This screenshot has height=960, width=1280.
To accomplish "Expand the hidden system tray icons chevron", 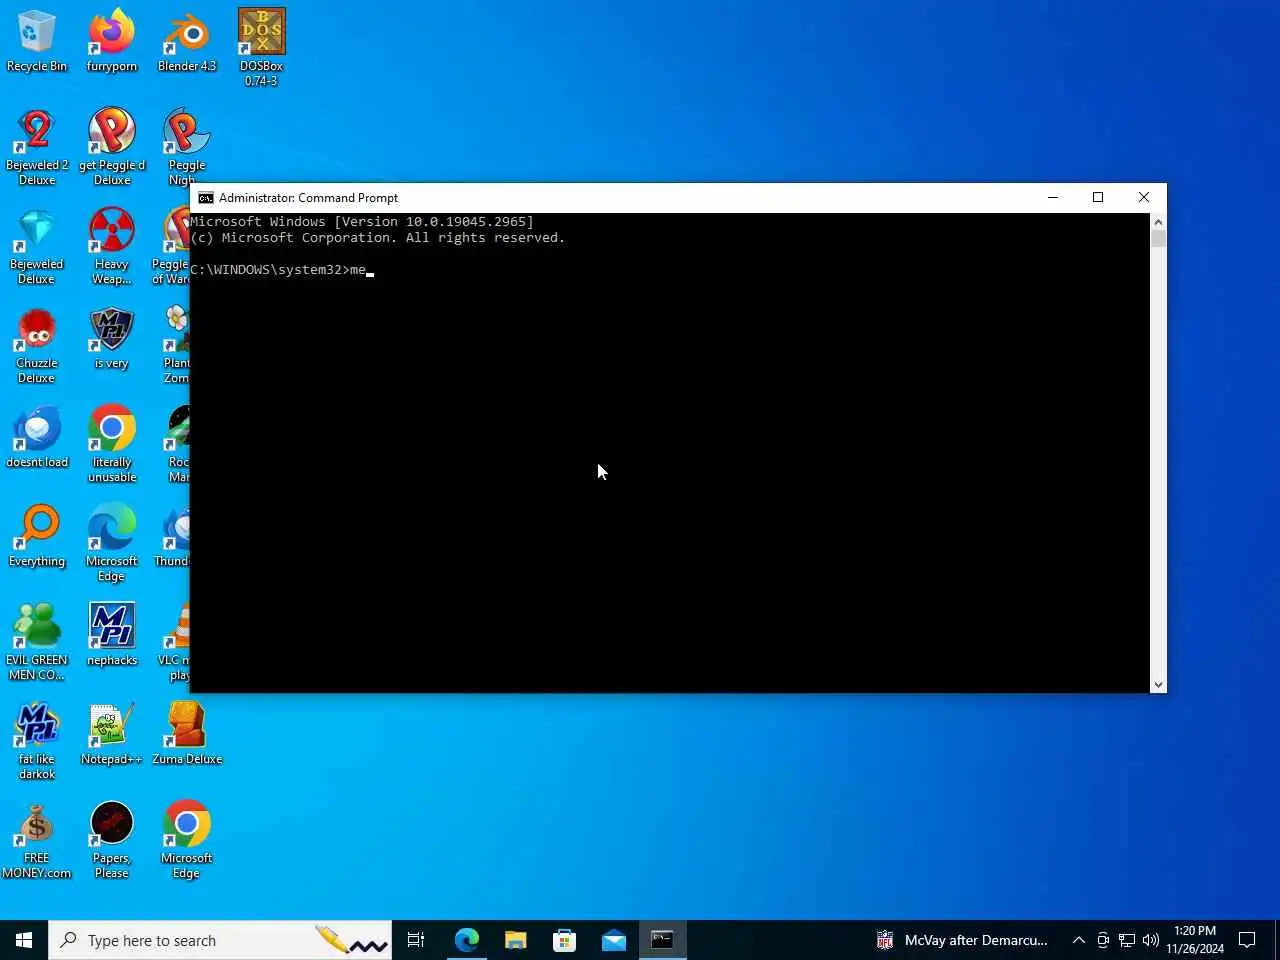I will (1079, 940).
